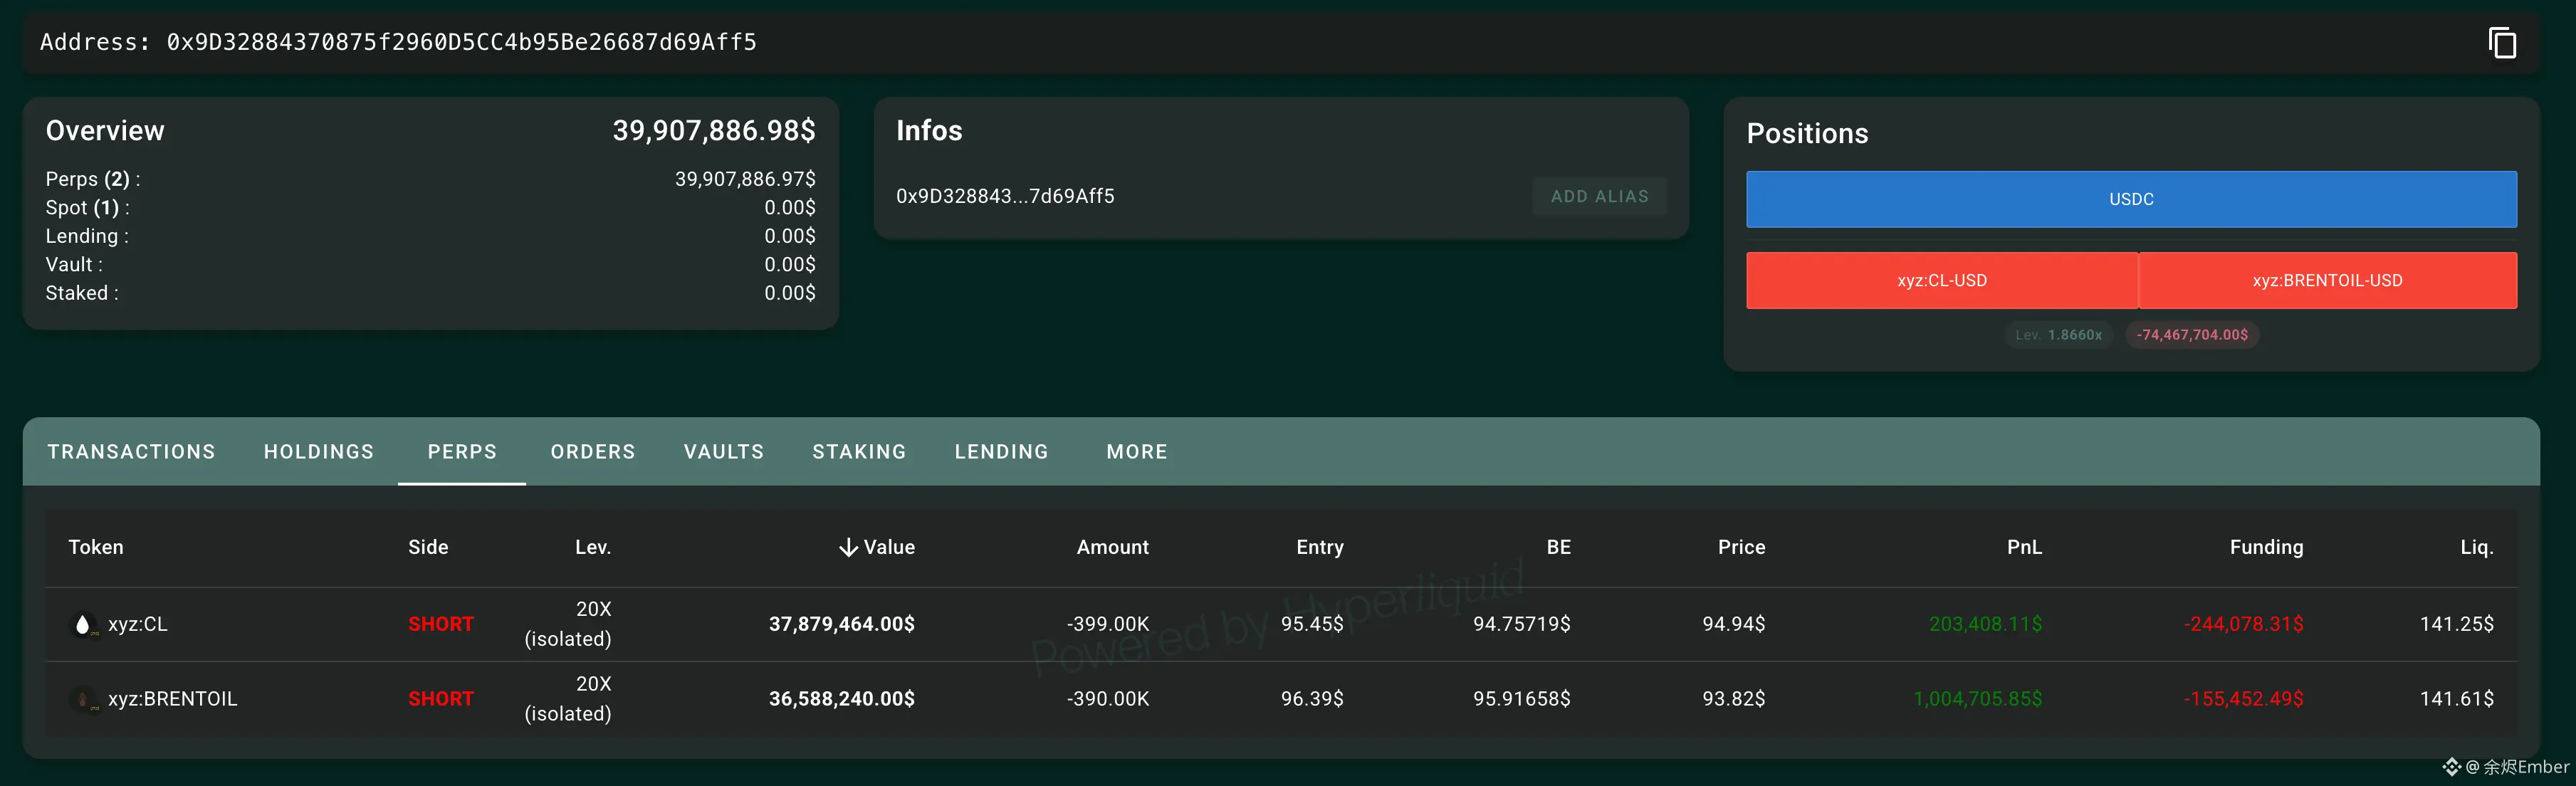The width and height of the screenshot is (2576, 786).
Task: Click the xyz:BRENTOIL token icon
Action: click(83, 699)
